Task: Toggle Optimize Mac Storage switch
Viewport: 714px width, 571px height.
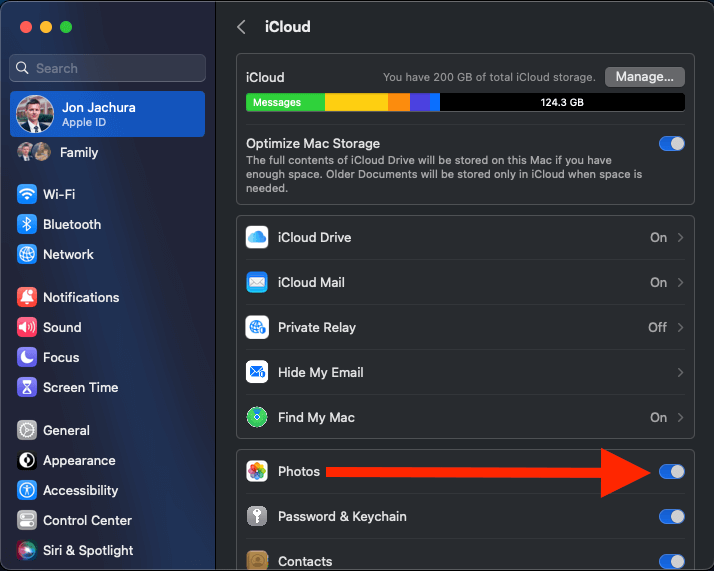Action: click(672, 144)
